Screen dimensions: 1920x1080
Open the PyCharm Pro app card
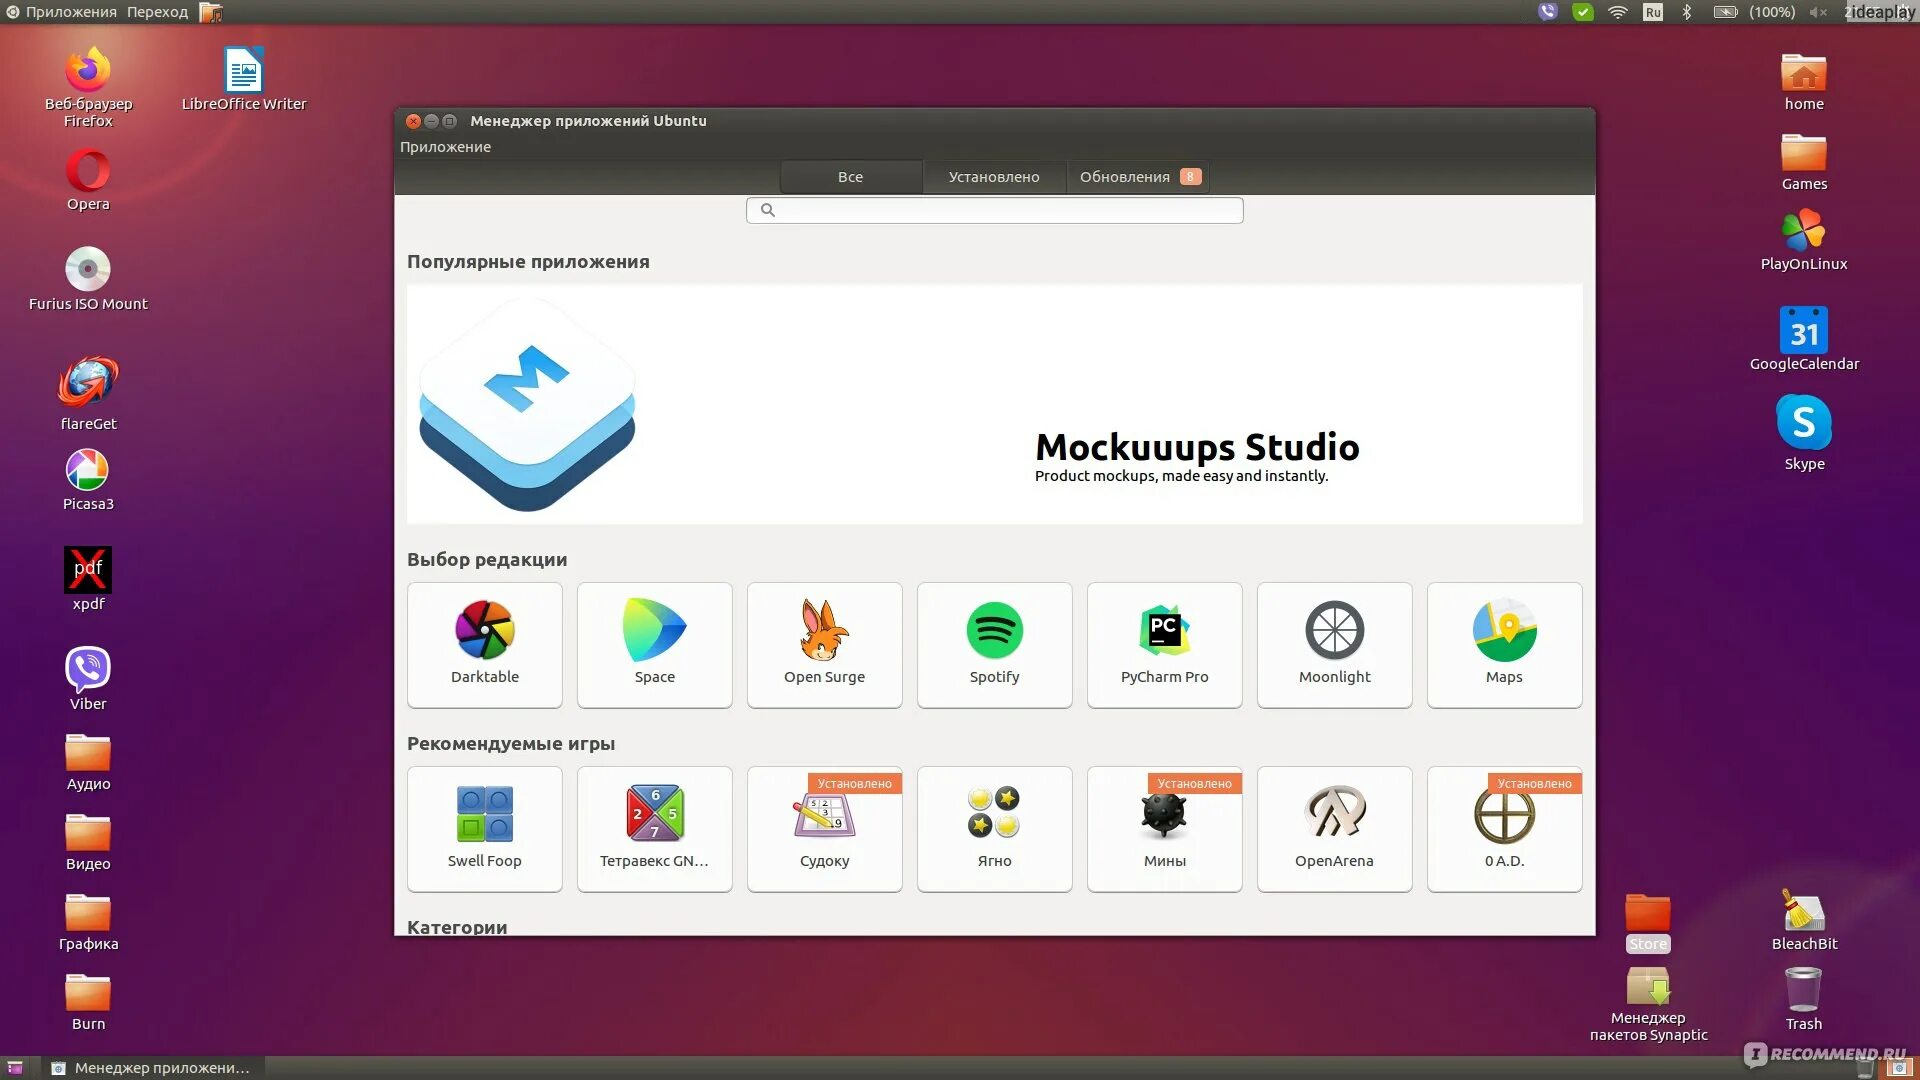[1164, 645]
